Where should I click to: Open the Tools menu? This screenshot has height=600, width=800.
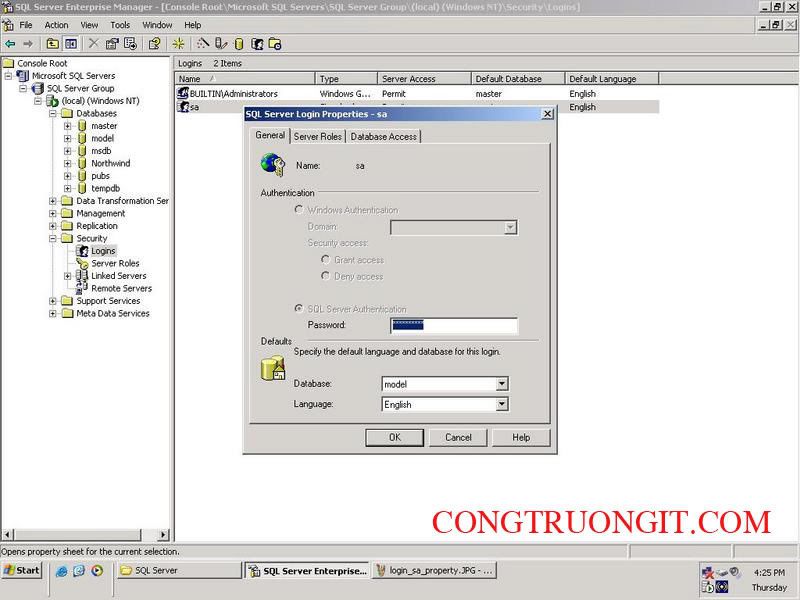coord(120,25)
